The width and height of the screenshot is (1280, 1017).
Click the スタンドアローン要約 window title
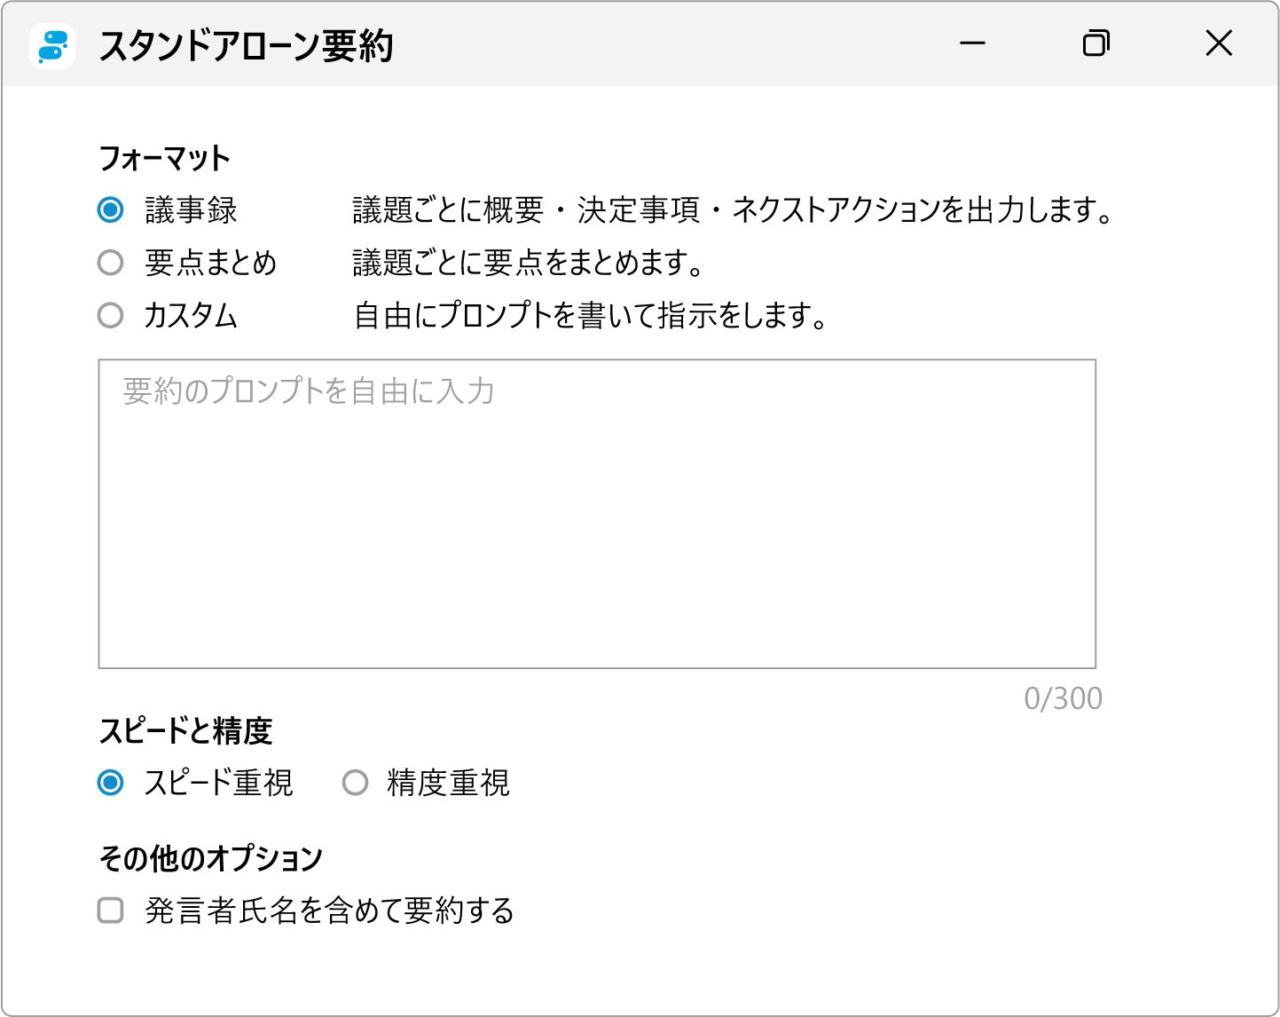[x=246, y=46]
